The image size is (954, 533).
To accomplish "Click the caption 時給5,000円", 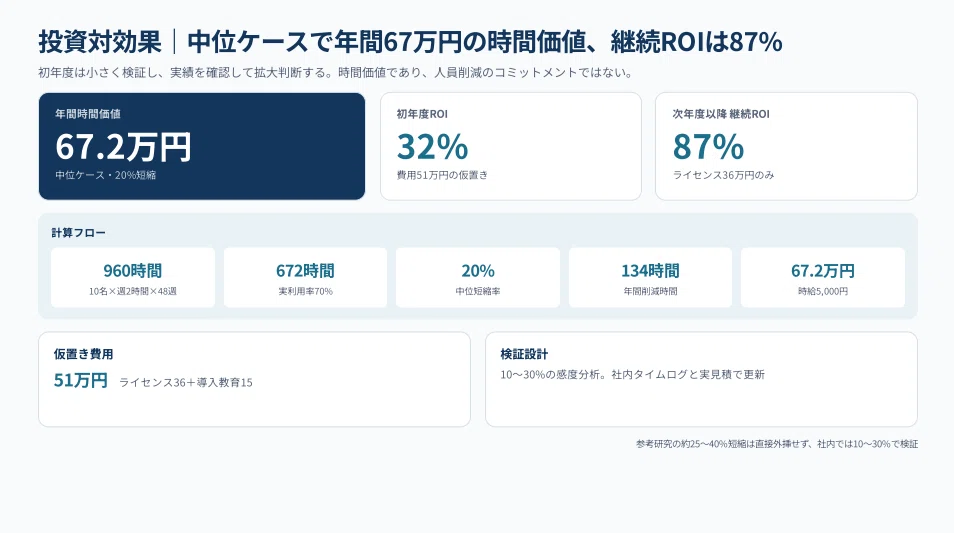I will [x=823, y=291].
